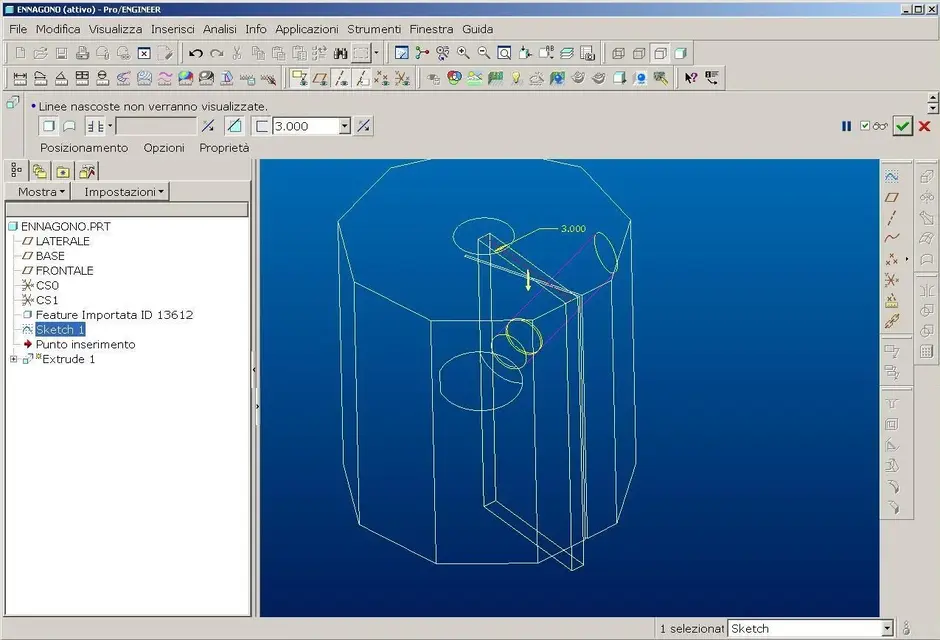Click datum plane tool in right toolbar

(x=891, y=197)
